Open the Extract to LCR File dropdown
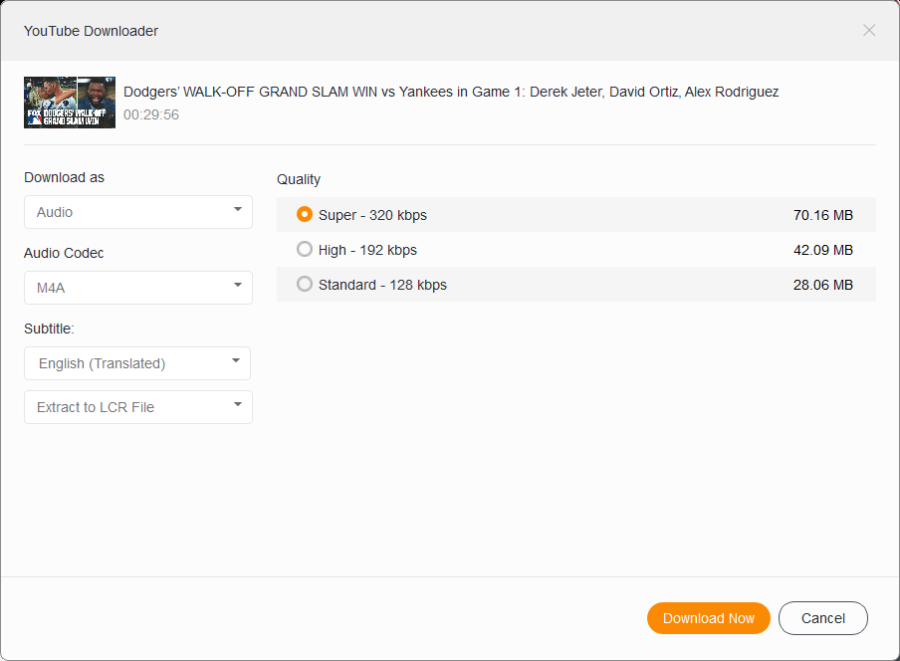 (x=138, y=407)
